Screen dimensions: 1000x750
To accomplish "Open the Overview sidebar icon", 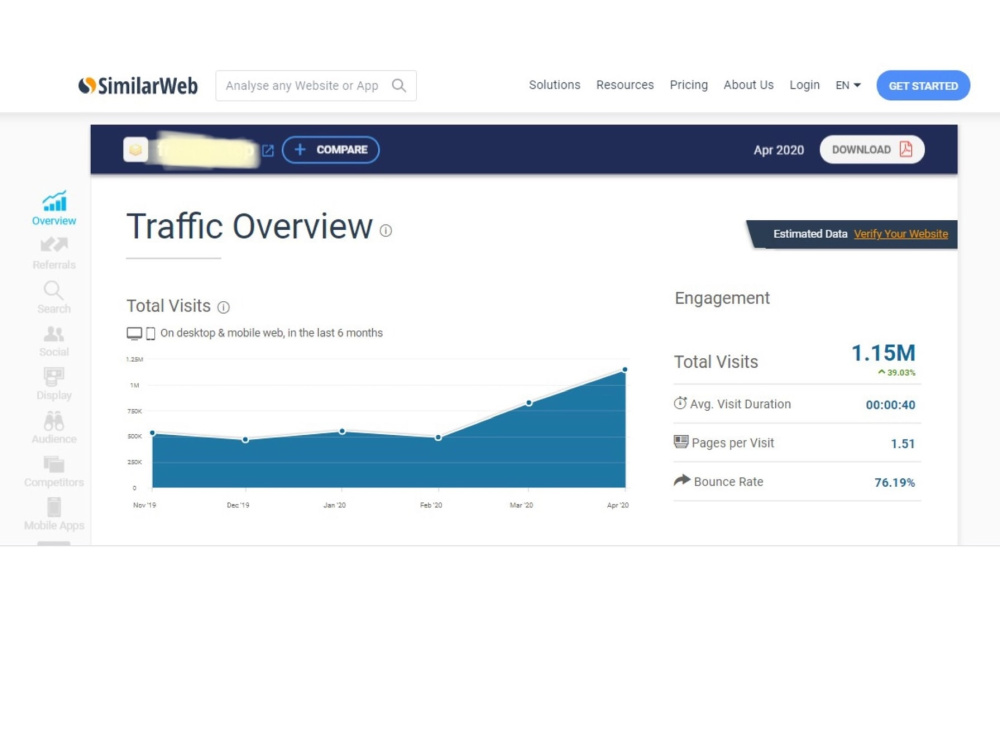I will [x=54, y=208].
